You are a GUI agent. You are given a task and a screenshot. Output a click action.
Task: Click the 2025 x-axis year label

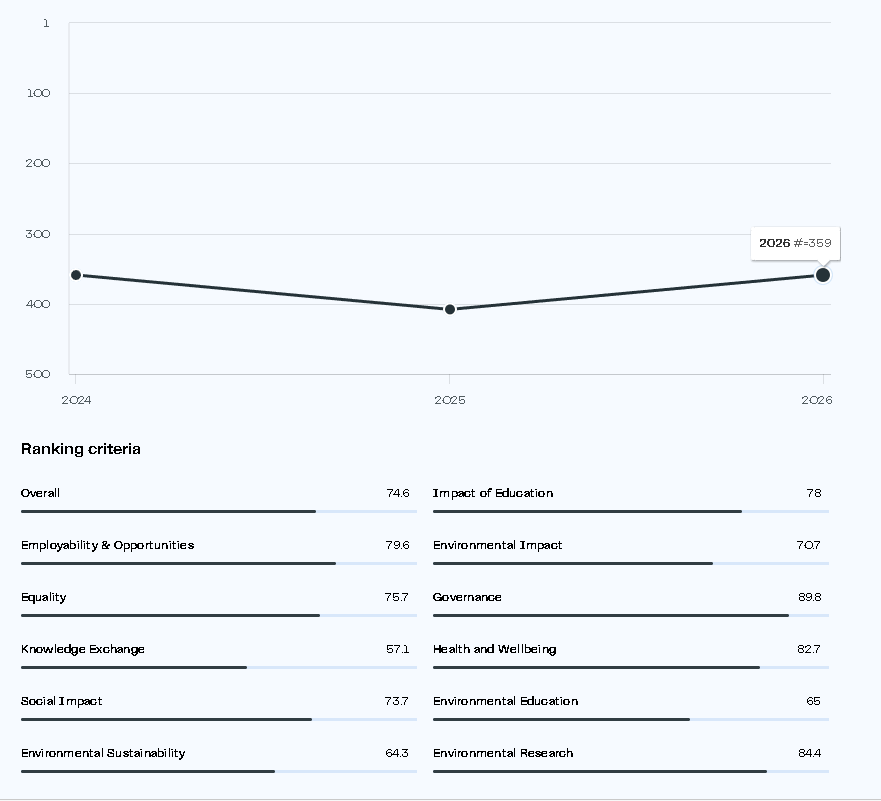tap(449, 400)
